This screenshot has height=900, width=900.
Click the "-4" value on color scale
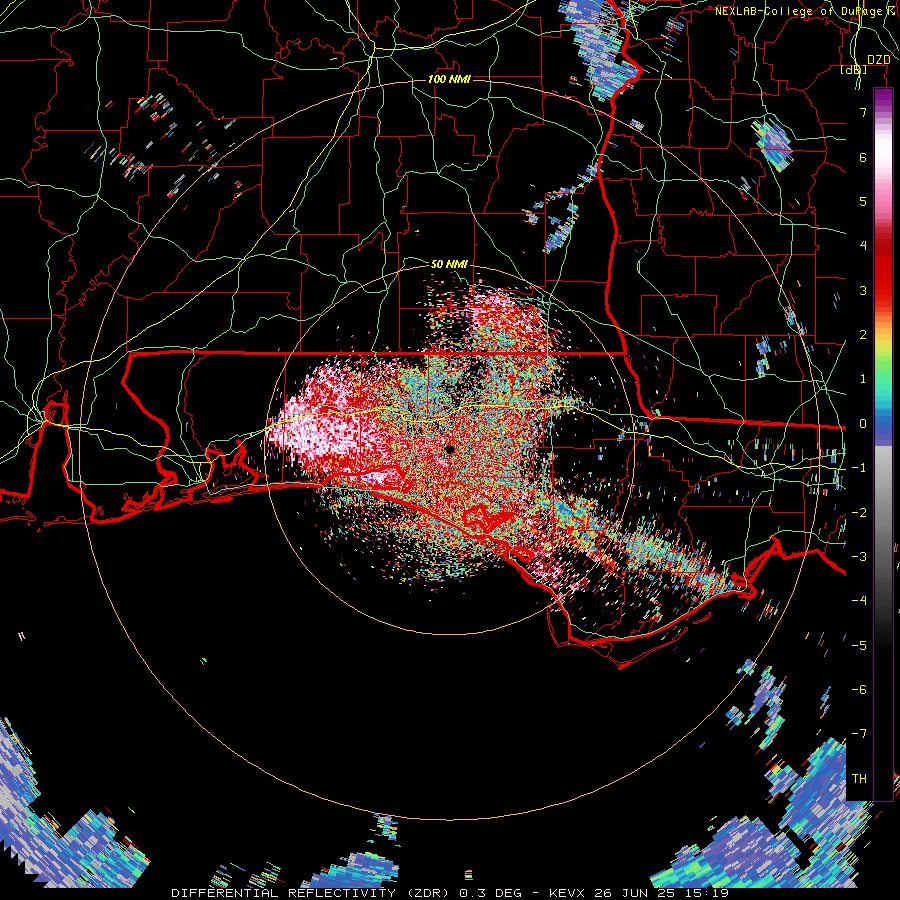point(859,601)
